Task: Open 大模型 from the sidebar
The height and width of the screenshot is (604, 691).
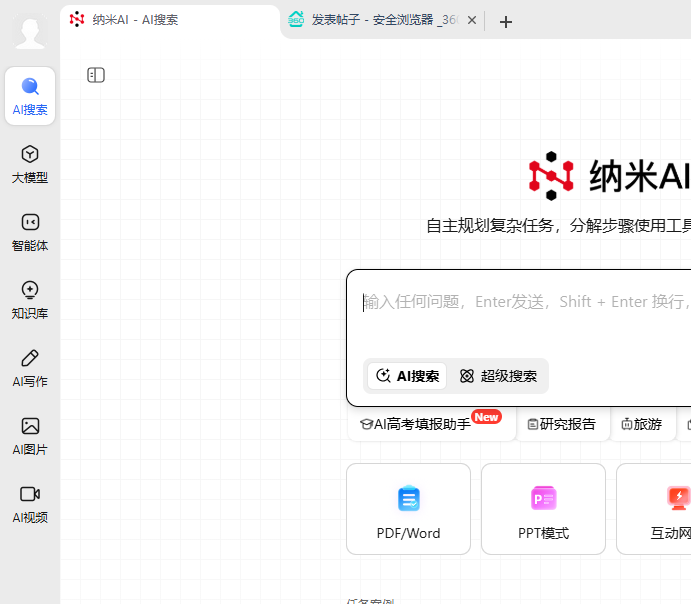Action: [30, 164]
